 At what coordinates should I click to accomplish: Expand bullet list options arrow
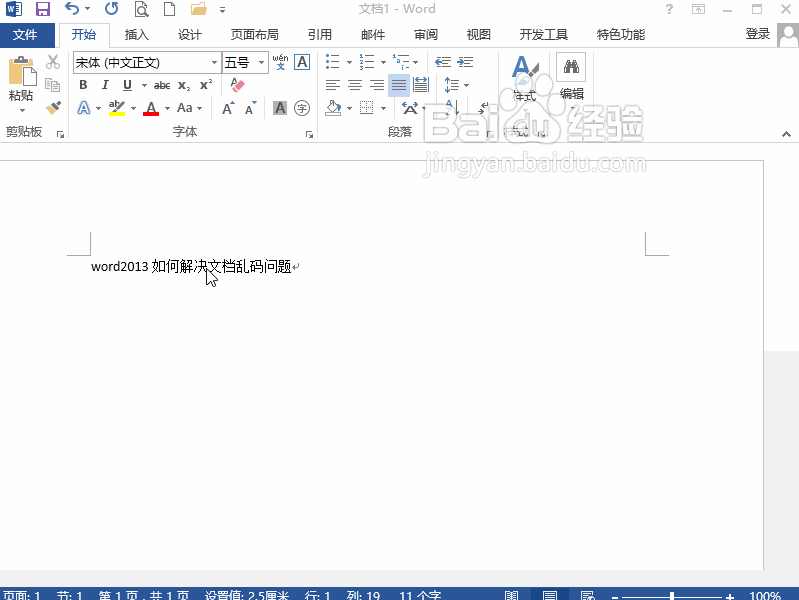pyautogui.click(x=349, y=63)
